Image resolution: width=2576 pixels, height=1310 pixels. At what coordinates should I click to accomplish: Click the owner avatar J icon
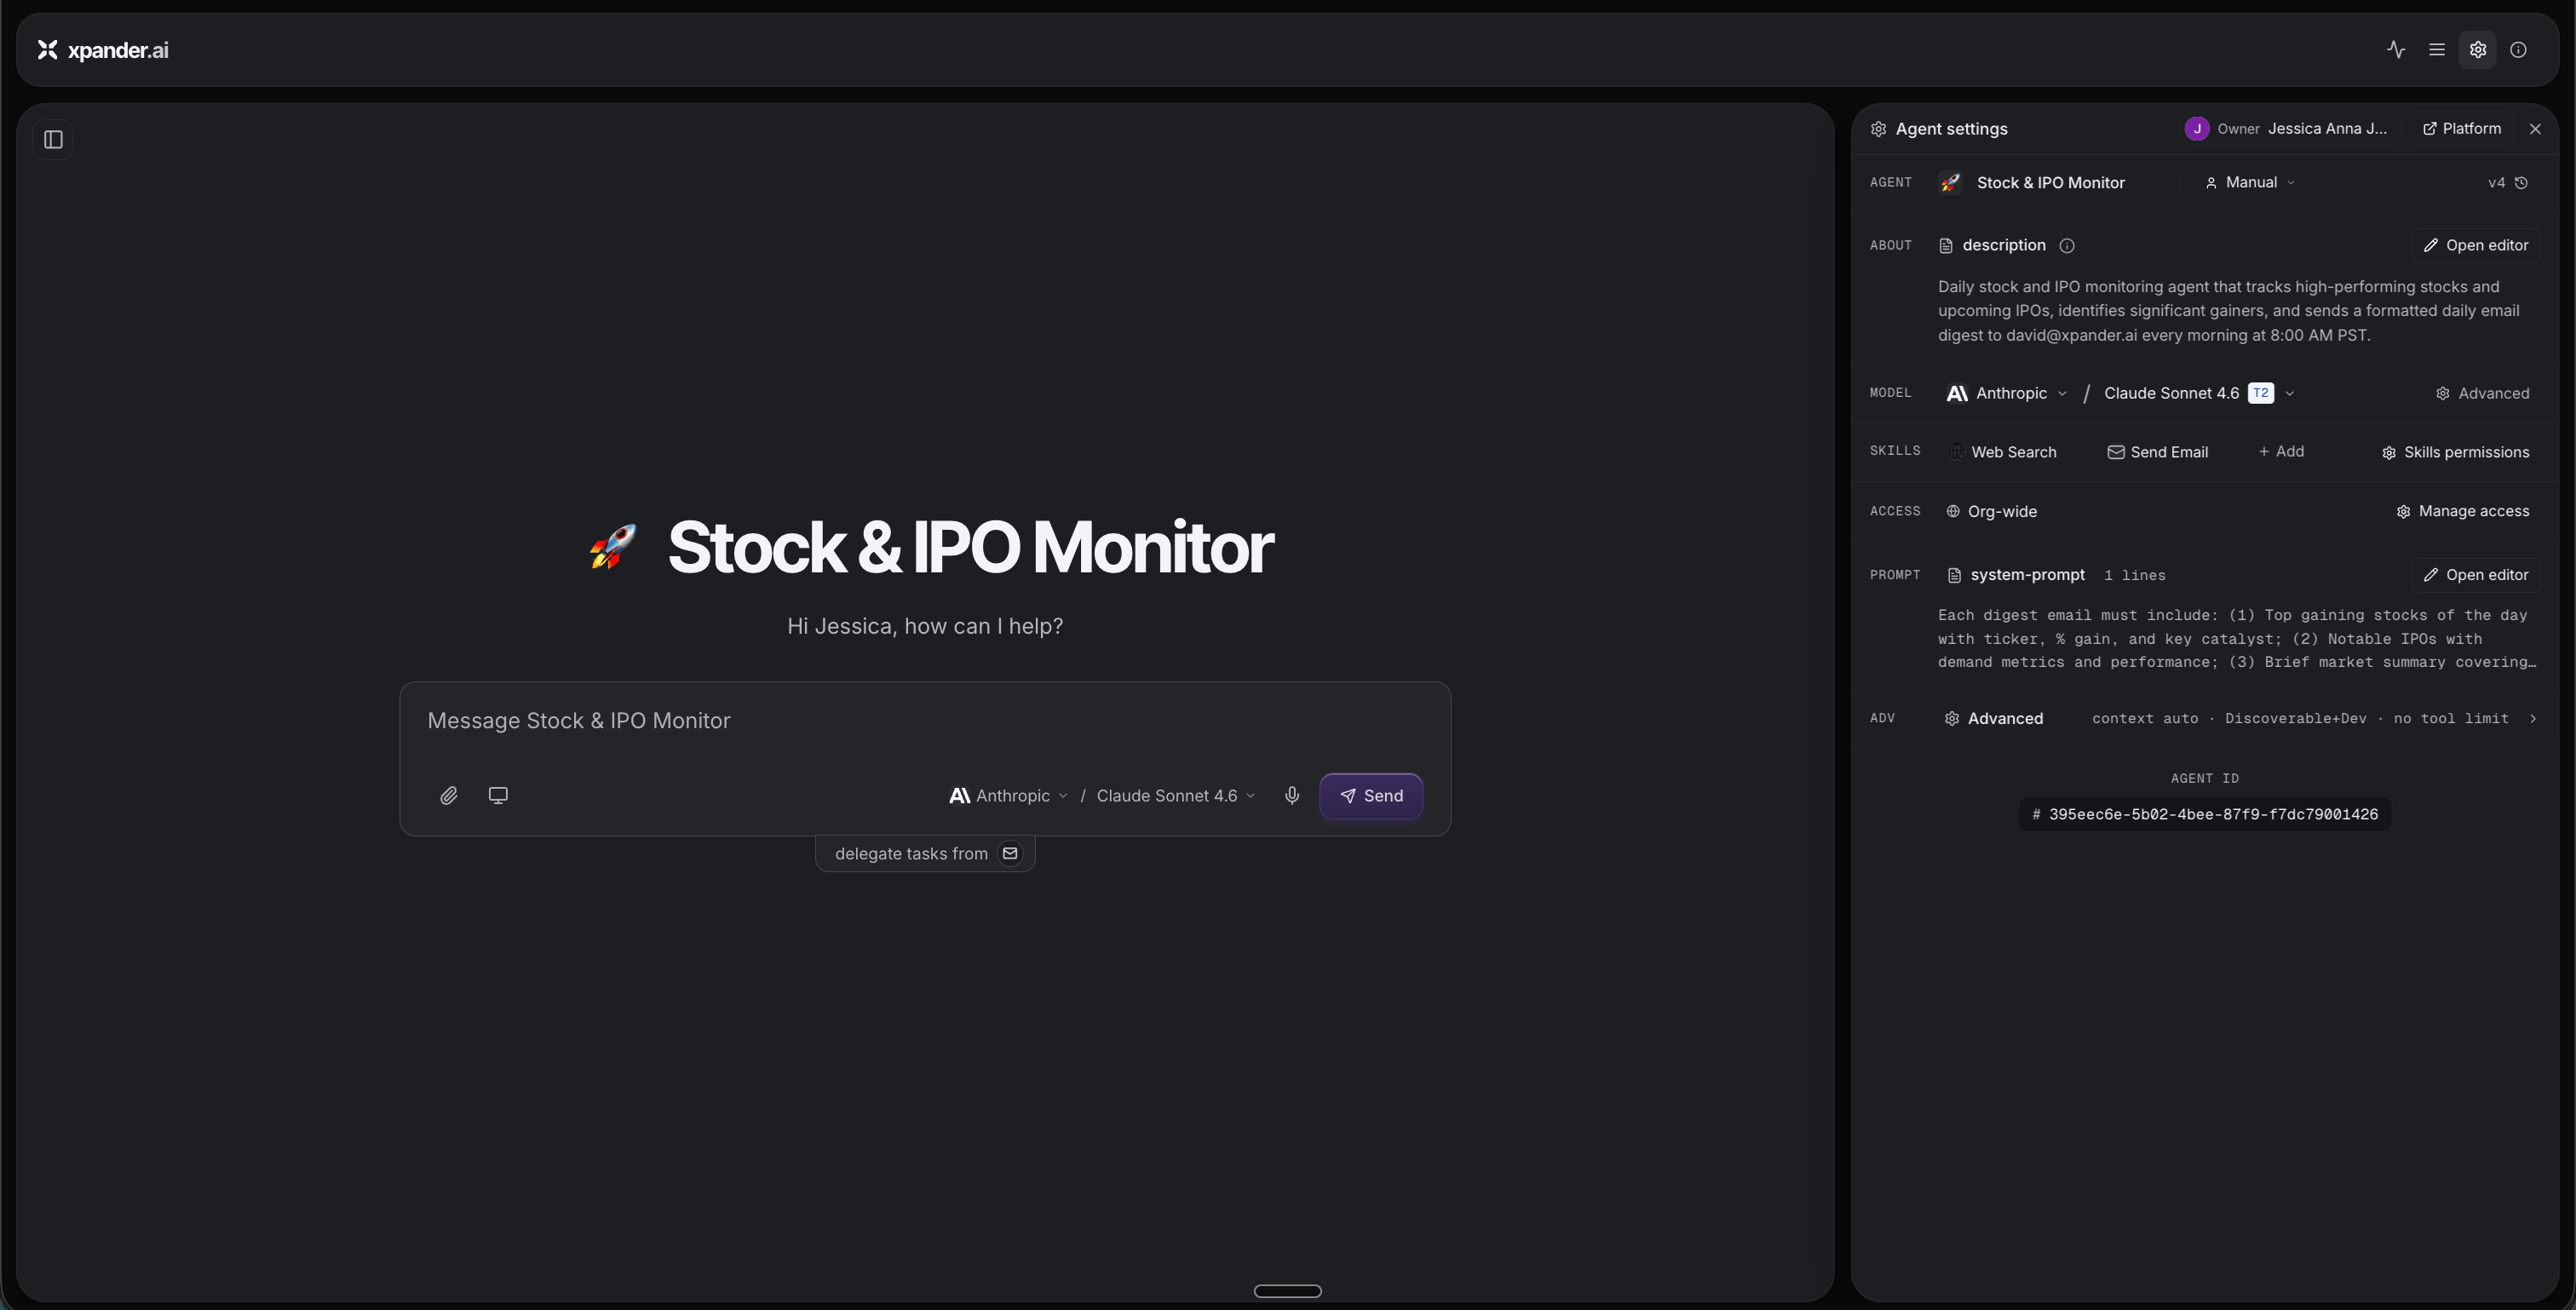point(2197,129)
